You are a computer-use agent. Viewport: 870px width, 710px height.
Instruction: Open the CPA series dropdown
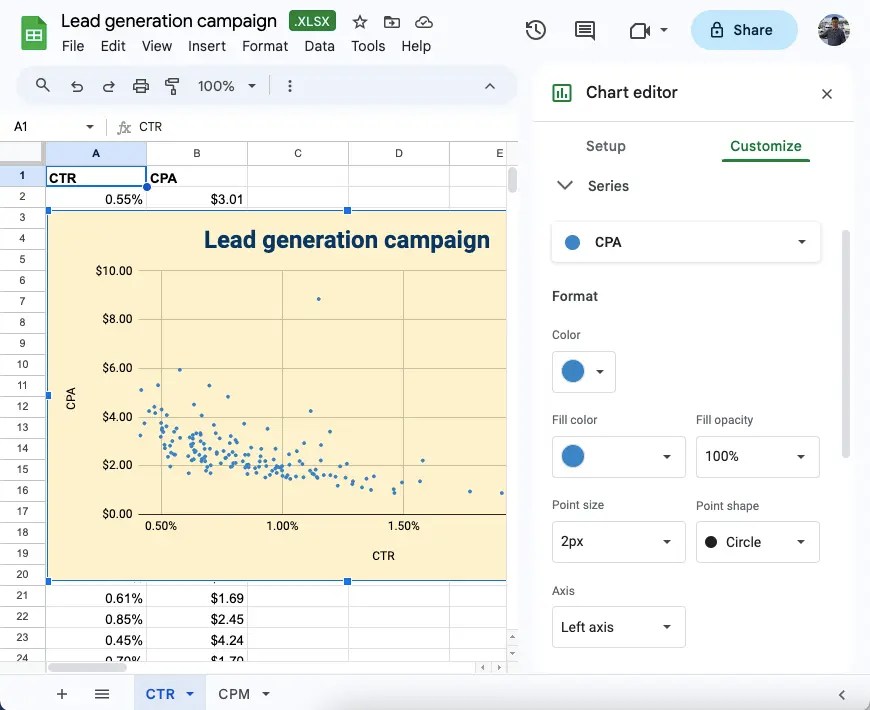click(685, 241)
